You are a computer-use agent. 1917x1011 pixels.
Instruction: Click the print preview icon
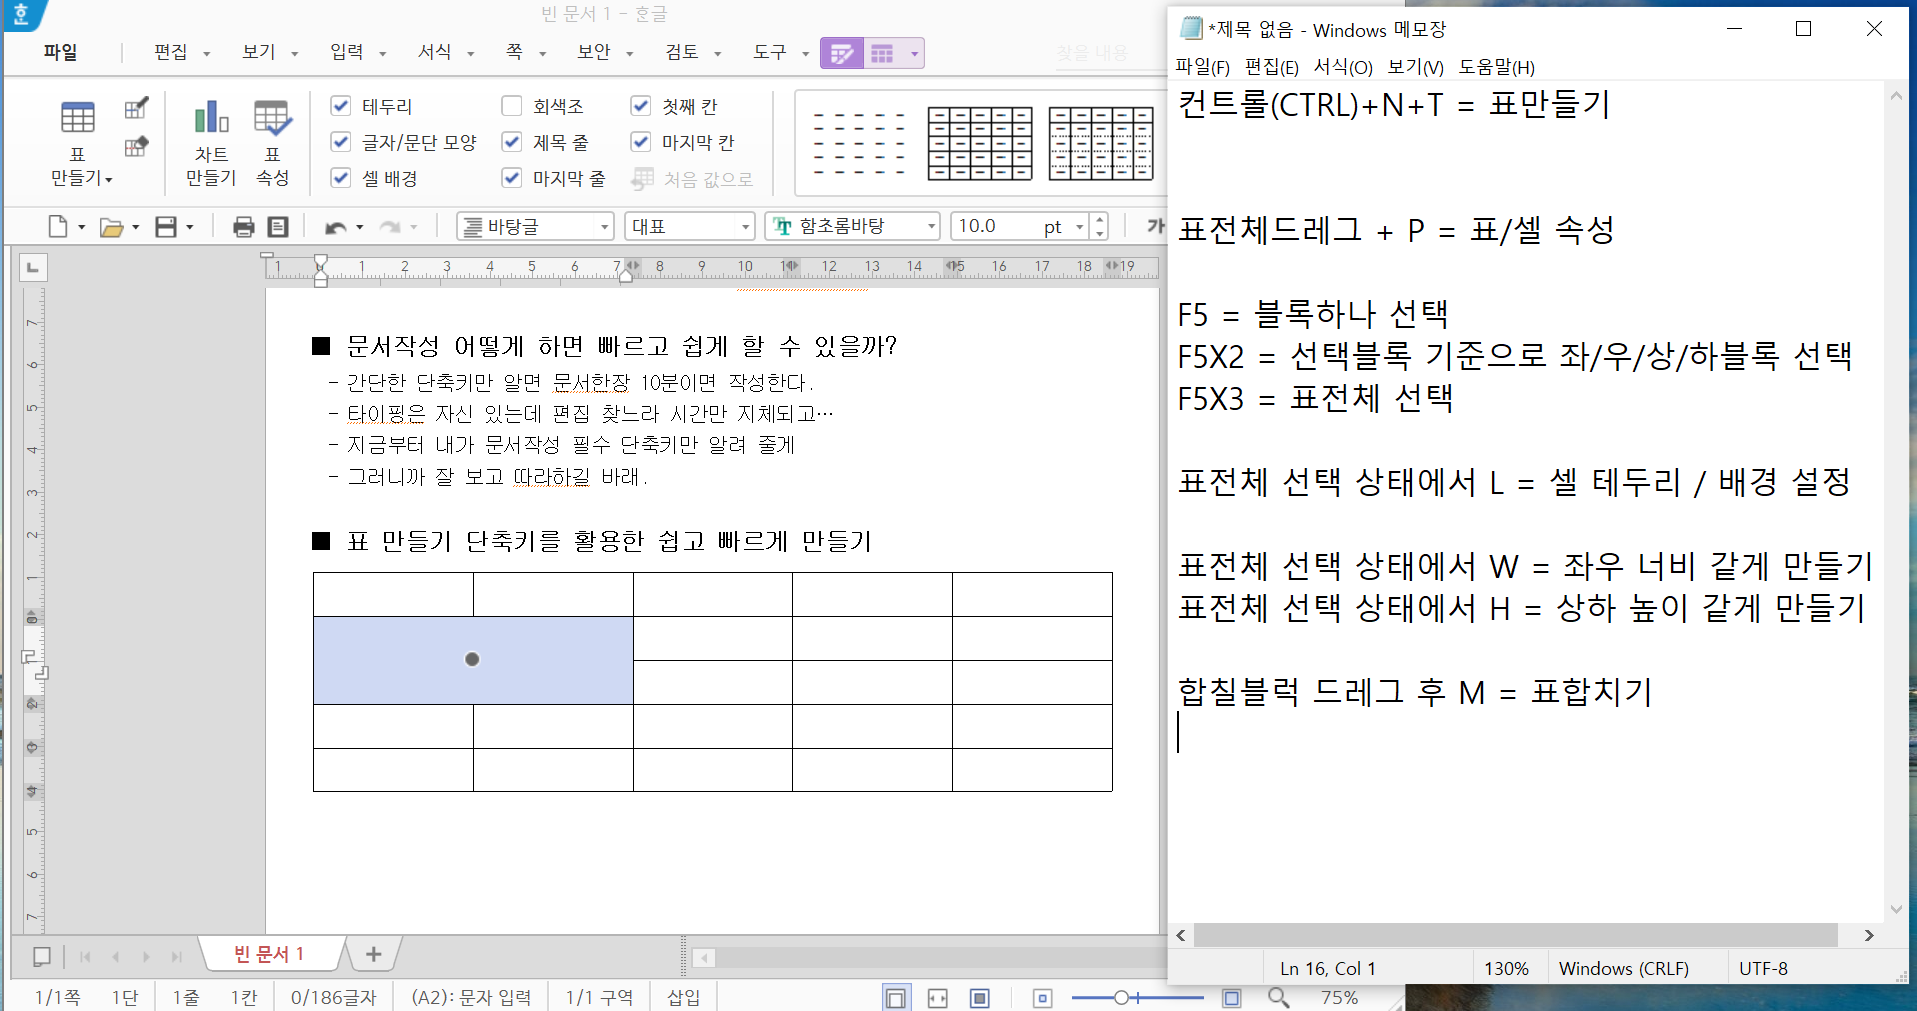coord(278,227)
